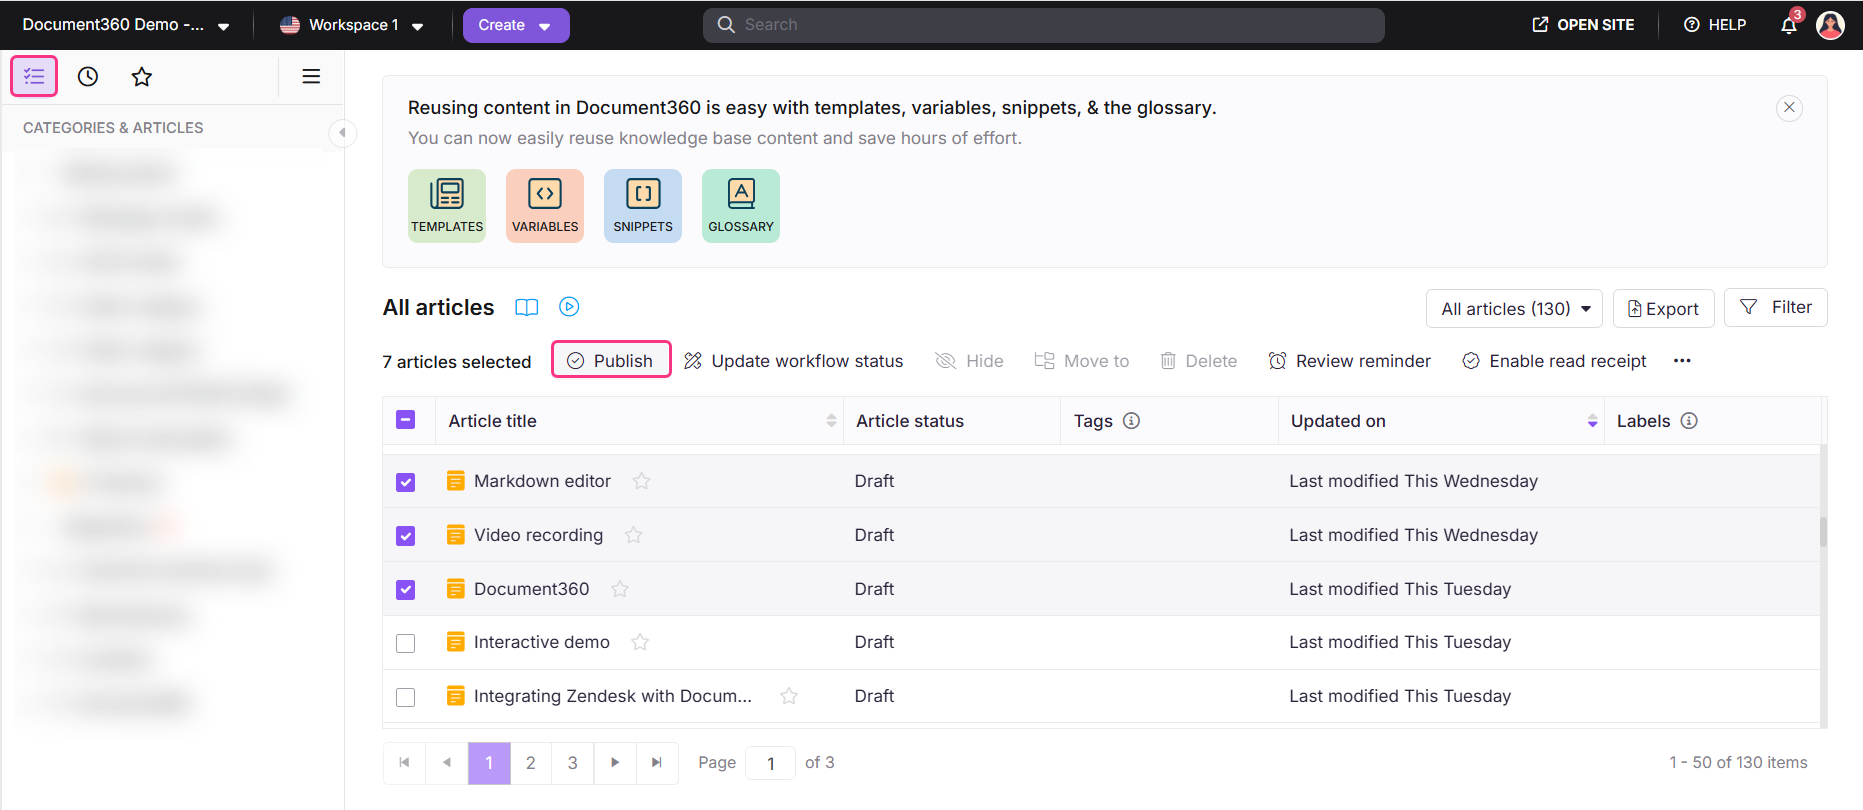Open the Markdown editor article title
The width and height of the screenshot is (1863, 810).
coord(542,481)
